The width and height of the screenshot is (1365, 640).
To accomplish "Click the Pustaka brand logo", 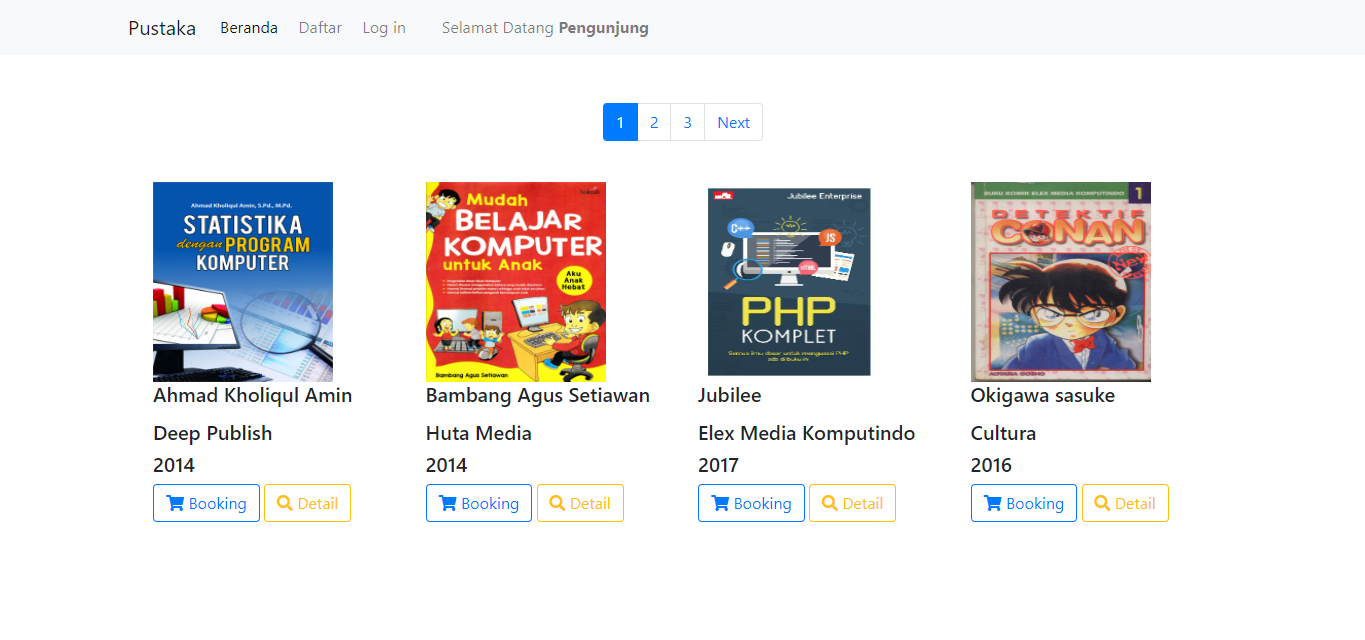I will [162, 28].
